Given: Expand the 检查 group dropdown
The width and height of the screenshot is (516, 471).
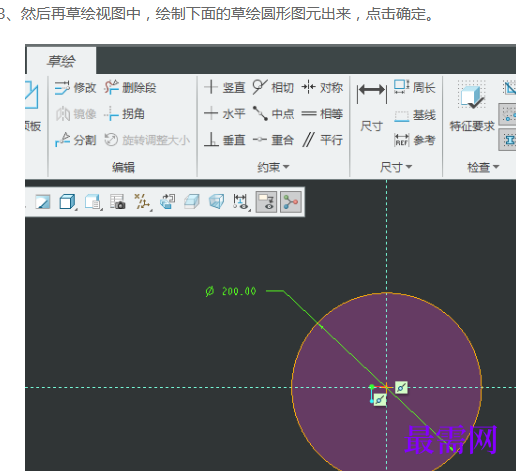Looking at the screenshot, I should (x=483, y=167).
